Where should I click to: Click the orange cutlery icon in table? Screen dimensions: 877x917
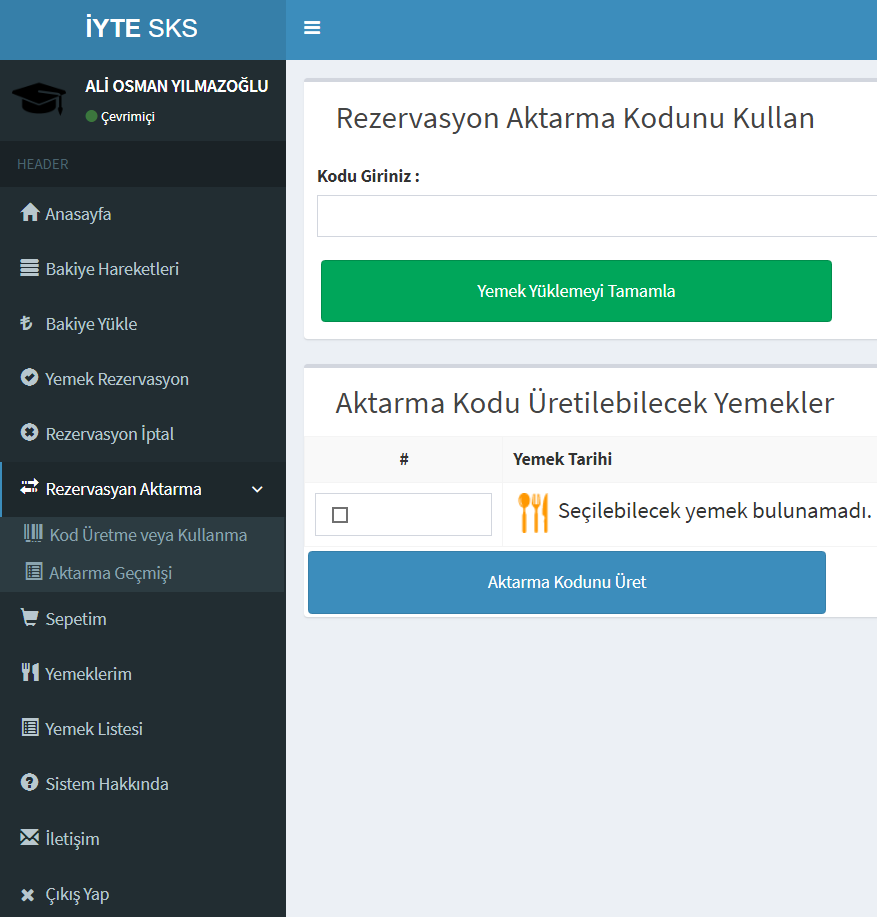(533, 512)
